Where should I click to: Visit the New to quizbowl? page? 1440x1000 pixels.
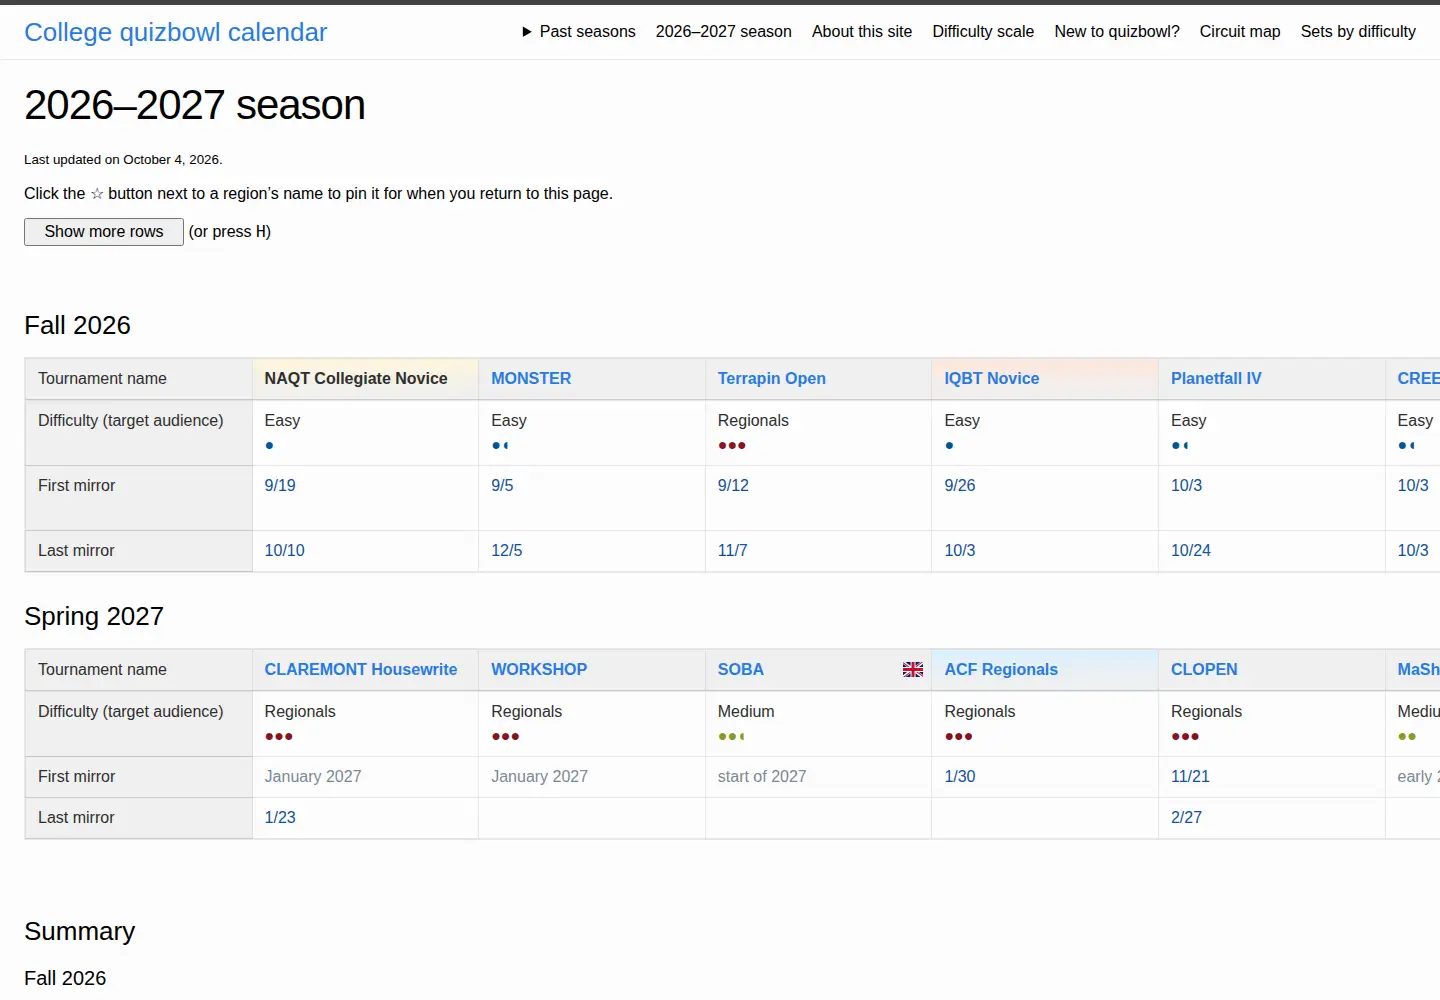coord(1117,32)
